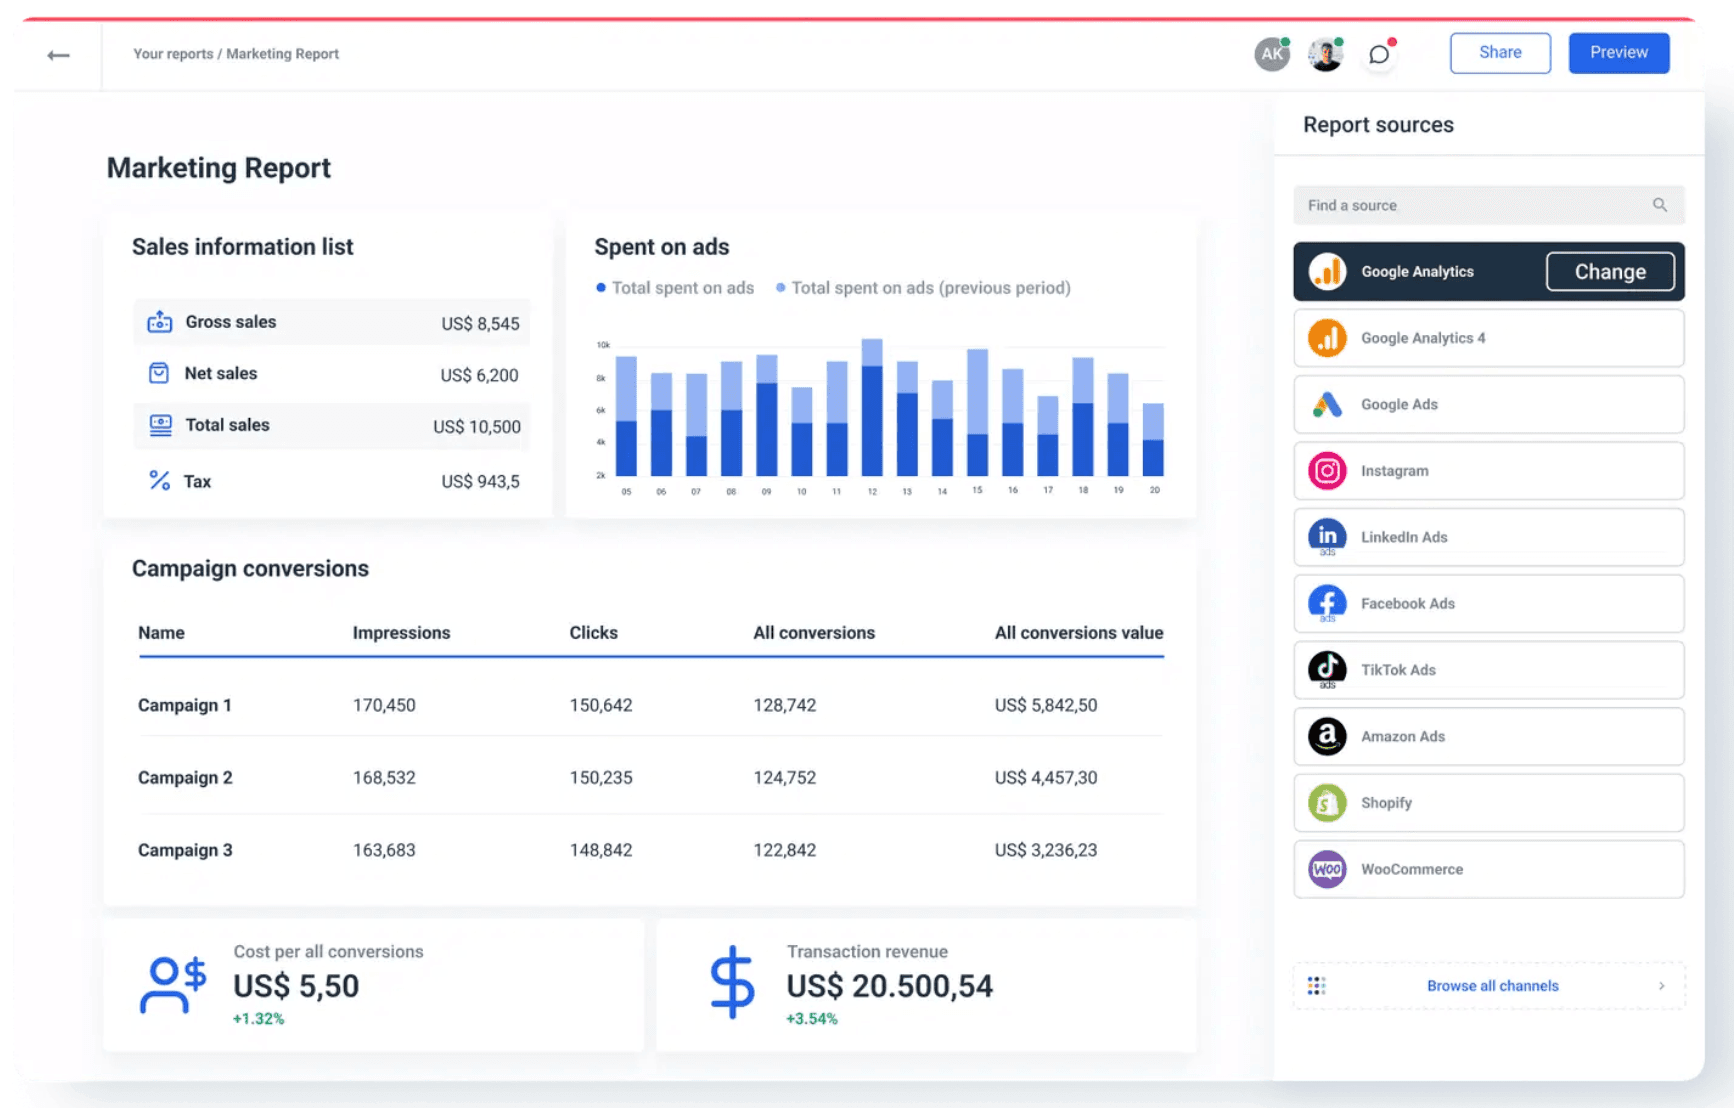Change the Google Analytics report source
This screenshot has height=1108, width=1734.
coord(1610,271)
